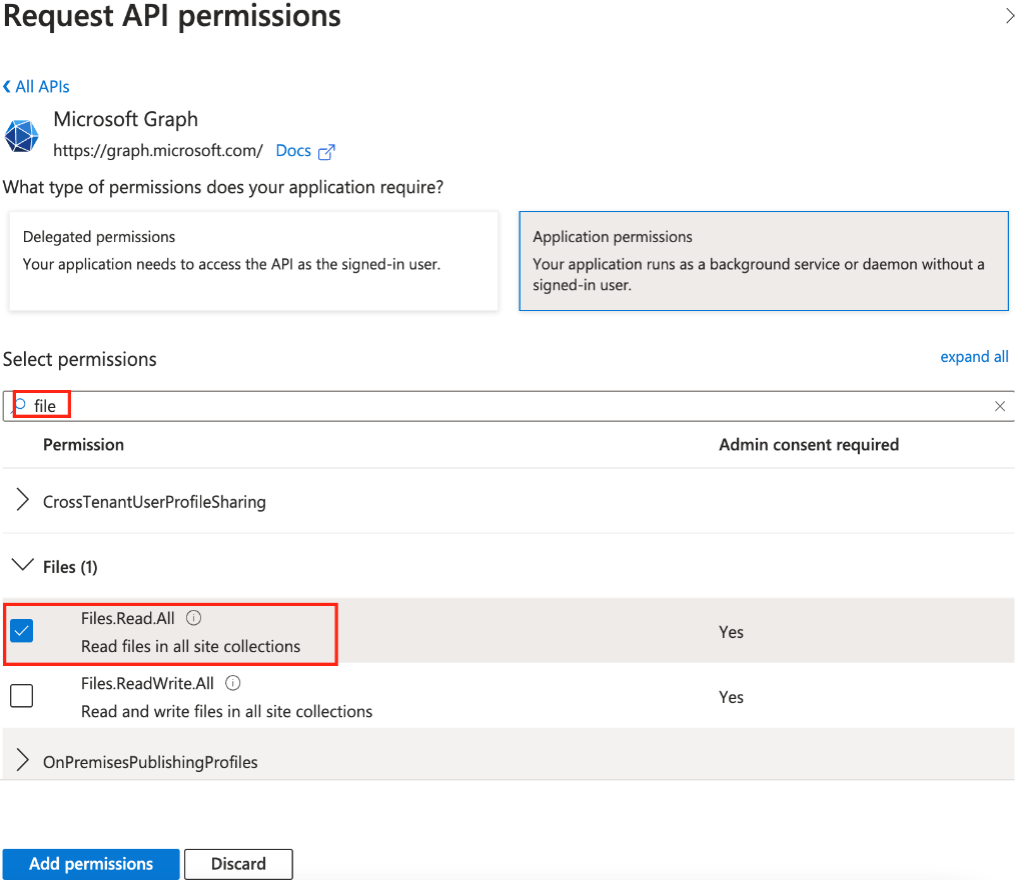Screen dimensions: 1017x880
Task: Click the 'Yes' value in the Files.ReadWrite.All row
Action: click(731, 697)
